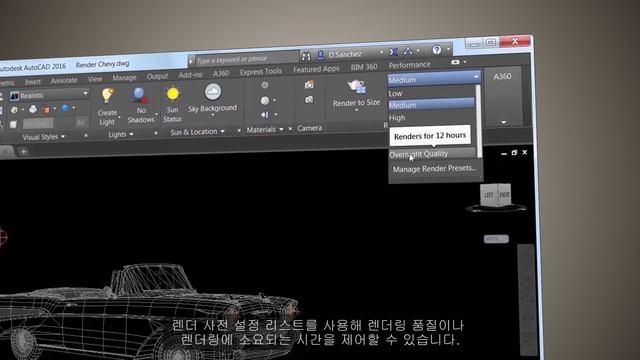Screen dimensions: 640x360
Task: Switch to the Featured Apps tab
Action: [x=316, y=69]
